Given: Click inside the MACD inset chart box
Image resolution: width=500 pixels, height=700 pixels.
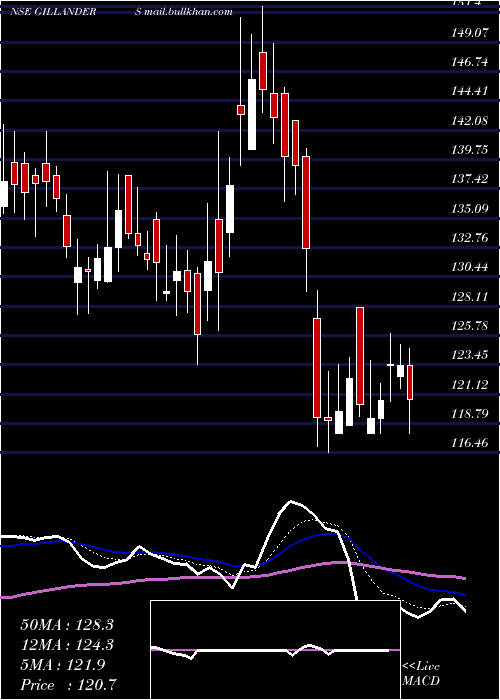Looking at the screenshot, I should [275, 650].
